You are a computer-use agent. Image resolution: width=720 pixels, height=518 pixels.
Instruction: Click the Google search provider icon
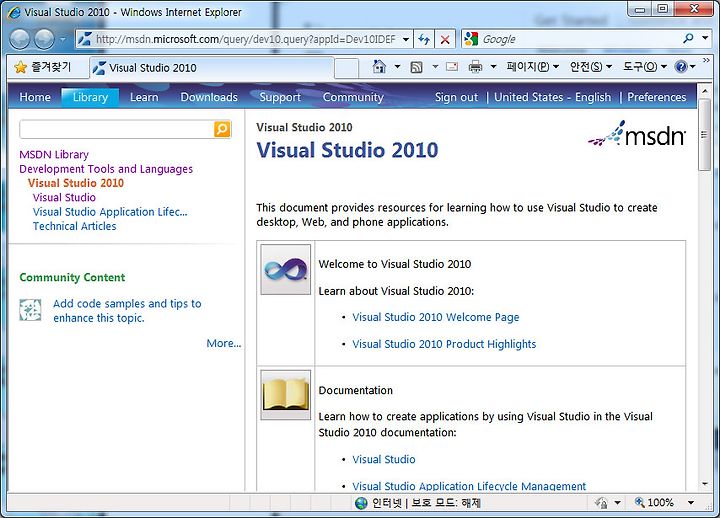coord(471,39)
